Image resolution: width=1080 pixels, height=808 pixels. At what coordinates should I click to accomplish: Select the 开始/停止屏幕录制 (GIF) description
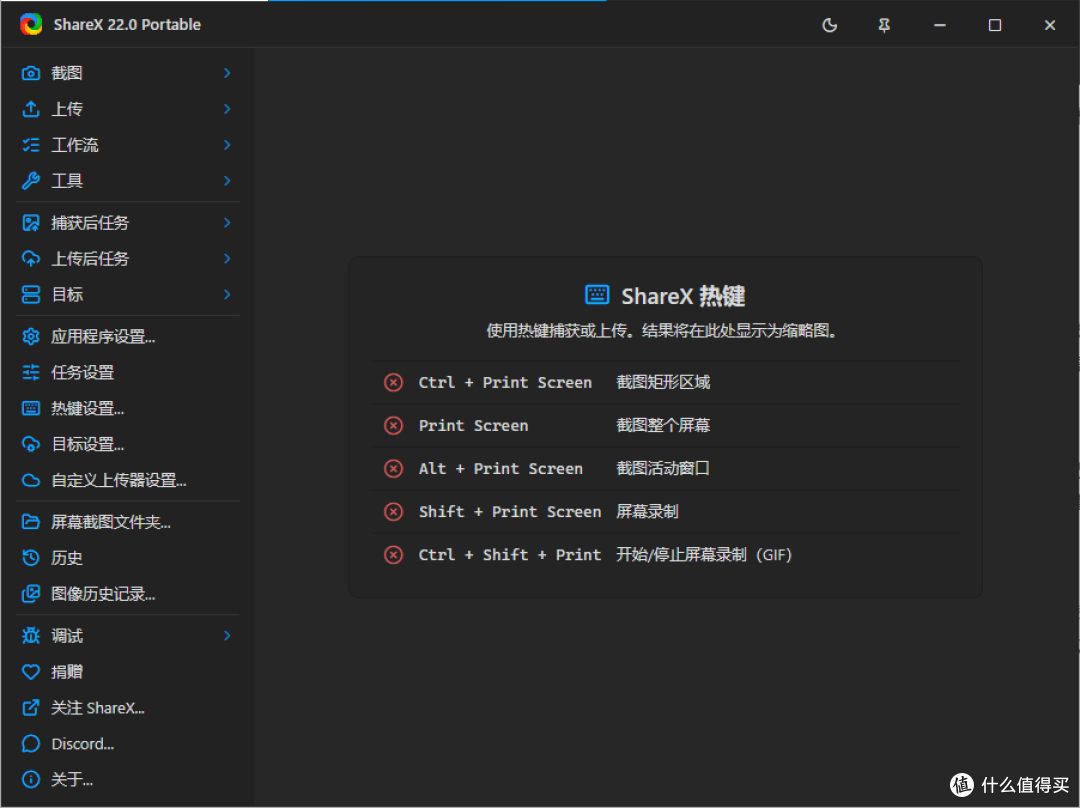704,555
